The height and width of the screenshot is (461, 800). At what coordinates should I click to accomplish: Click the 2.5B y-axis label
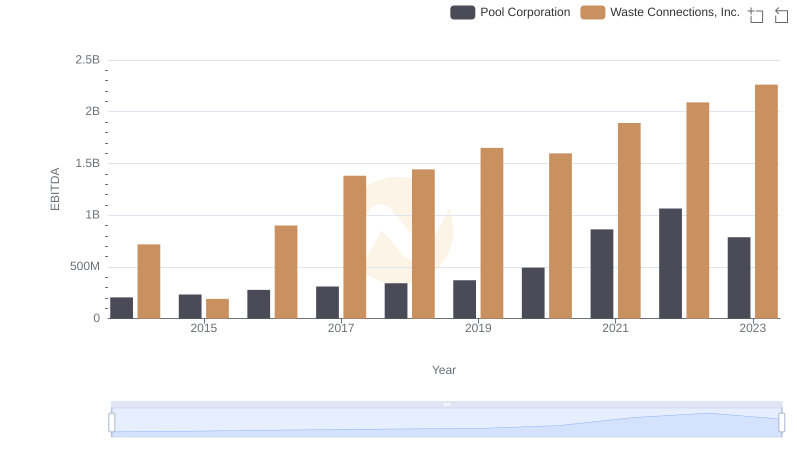click(x=88, y=60)
